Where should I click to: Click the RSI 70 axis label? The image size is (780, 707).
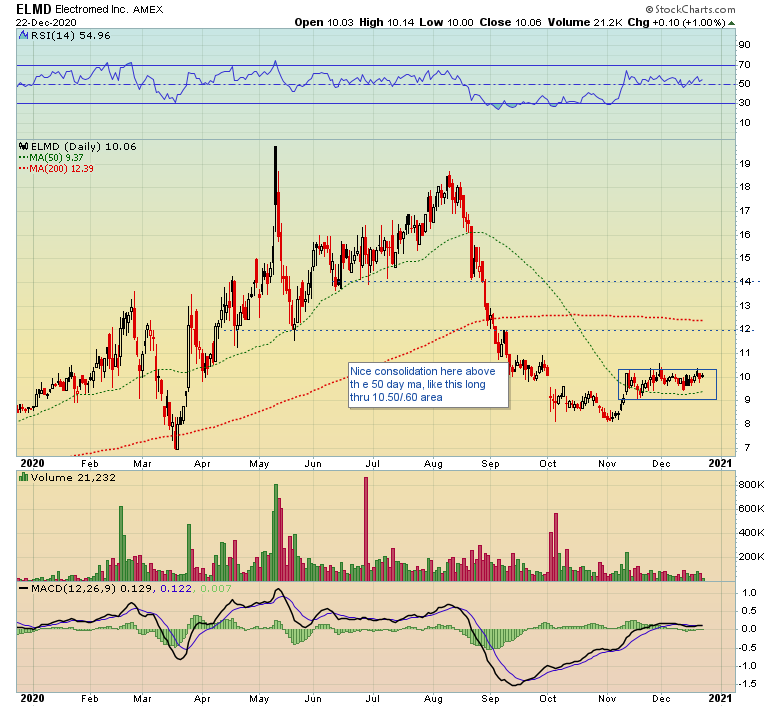(745, 65)
